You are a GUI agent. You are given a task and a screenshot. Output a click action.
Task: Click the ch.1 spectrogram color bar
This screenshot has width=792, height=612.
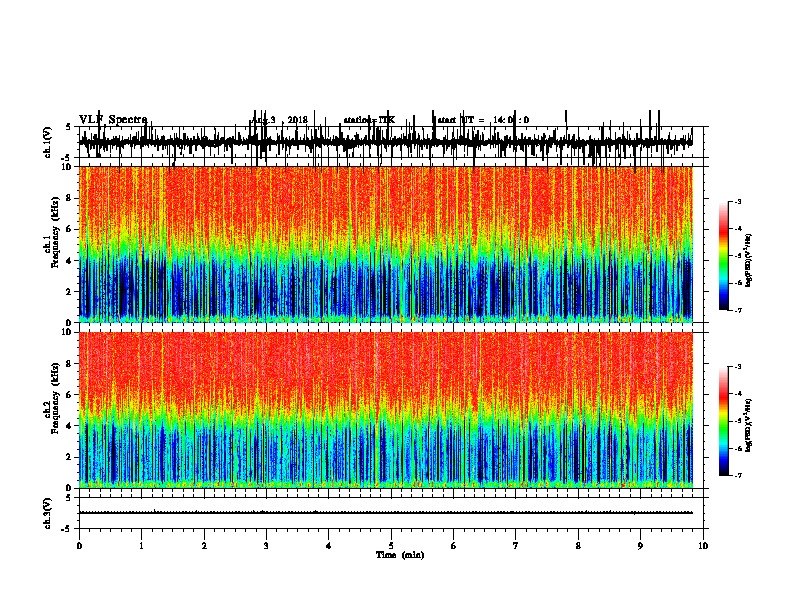coord(723,256)
